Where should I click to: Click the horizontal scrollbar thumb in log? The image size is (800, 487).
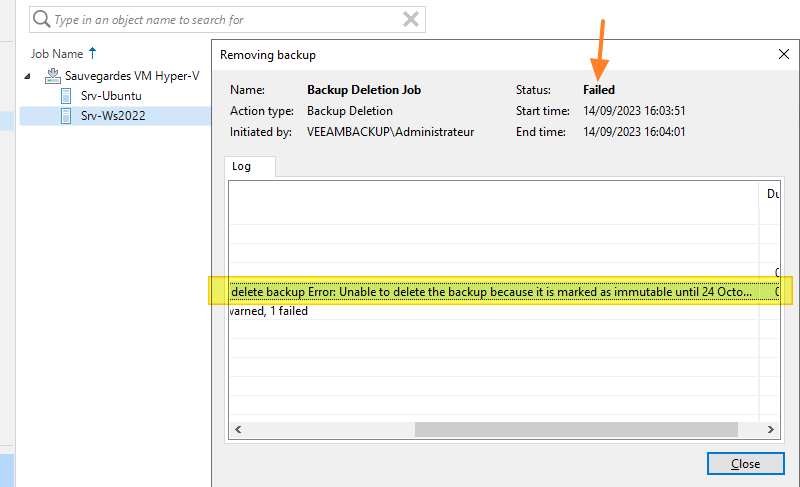click(x=576, y=429)
